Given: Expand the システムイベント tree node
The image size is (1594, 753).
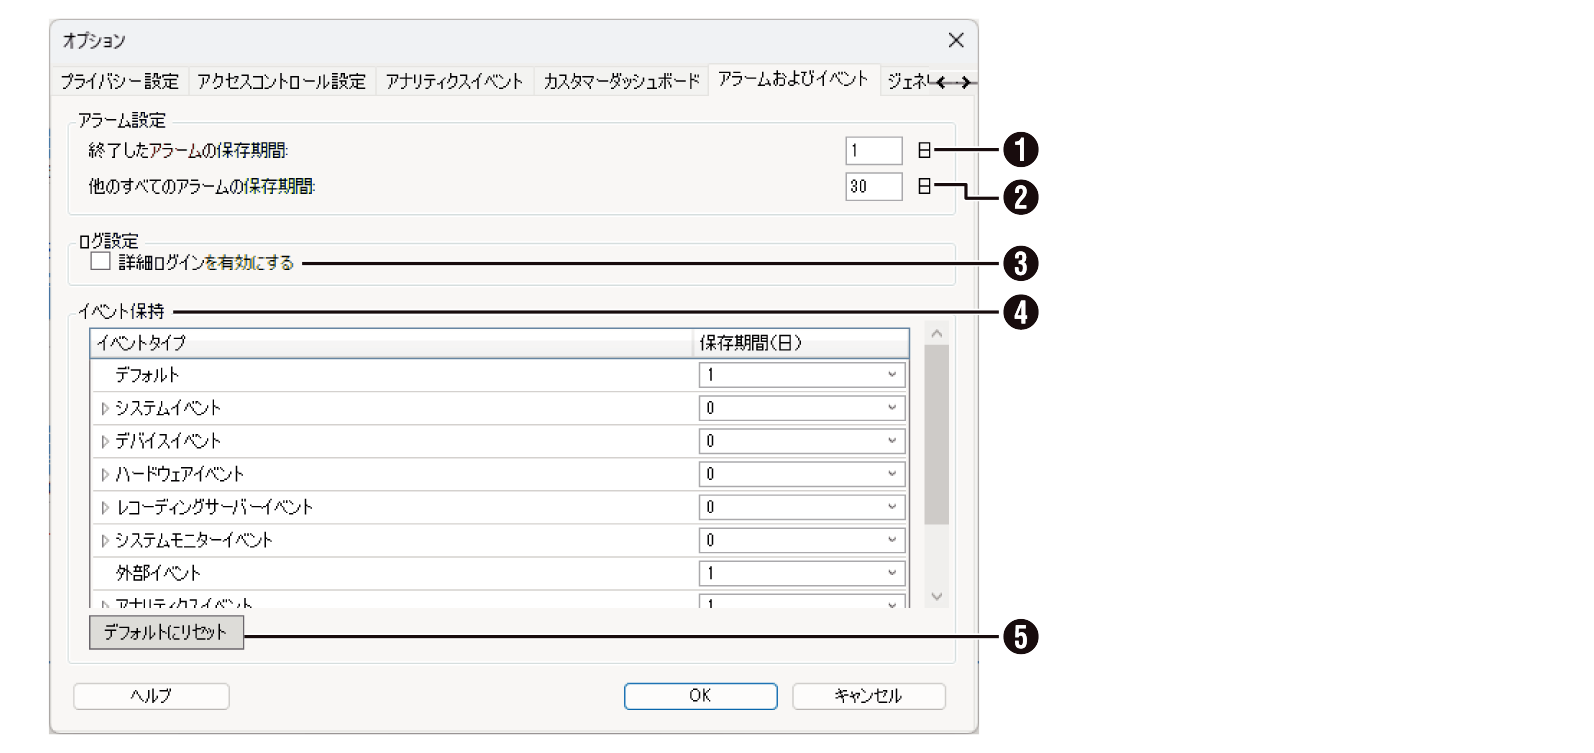Looking at the screenshot, I should click(x=105, y=408).
